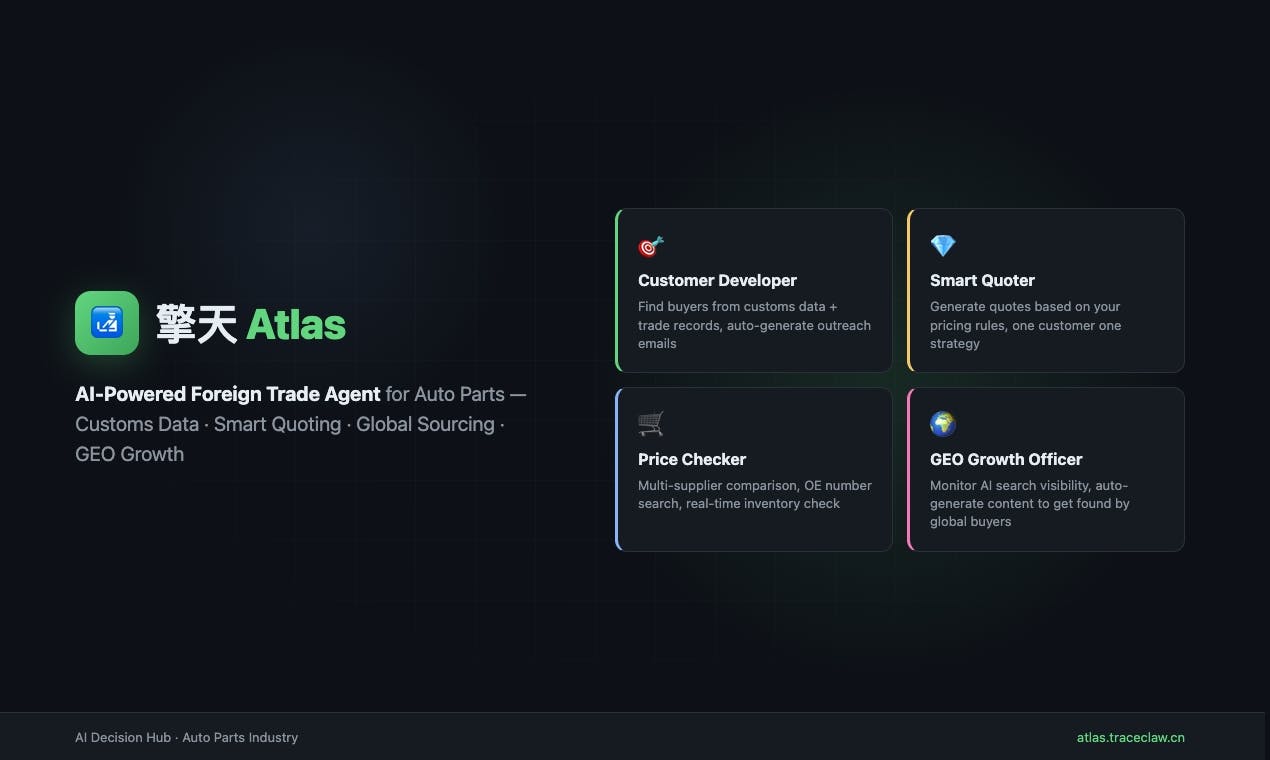Click the shopping cart icon on Price Checker
This screenshot has height=760, width=1270.
pyautogui.click(x=651, y=424)
